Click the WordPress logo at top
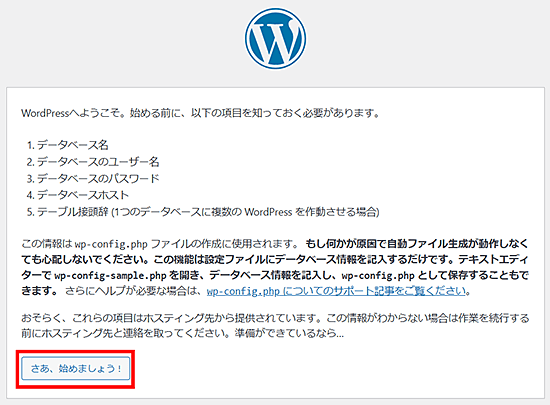This screenshot has height=405, width=550. pos(275,39)
